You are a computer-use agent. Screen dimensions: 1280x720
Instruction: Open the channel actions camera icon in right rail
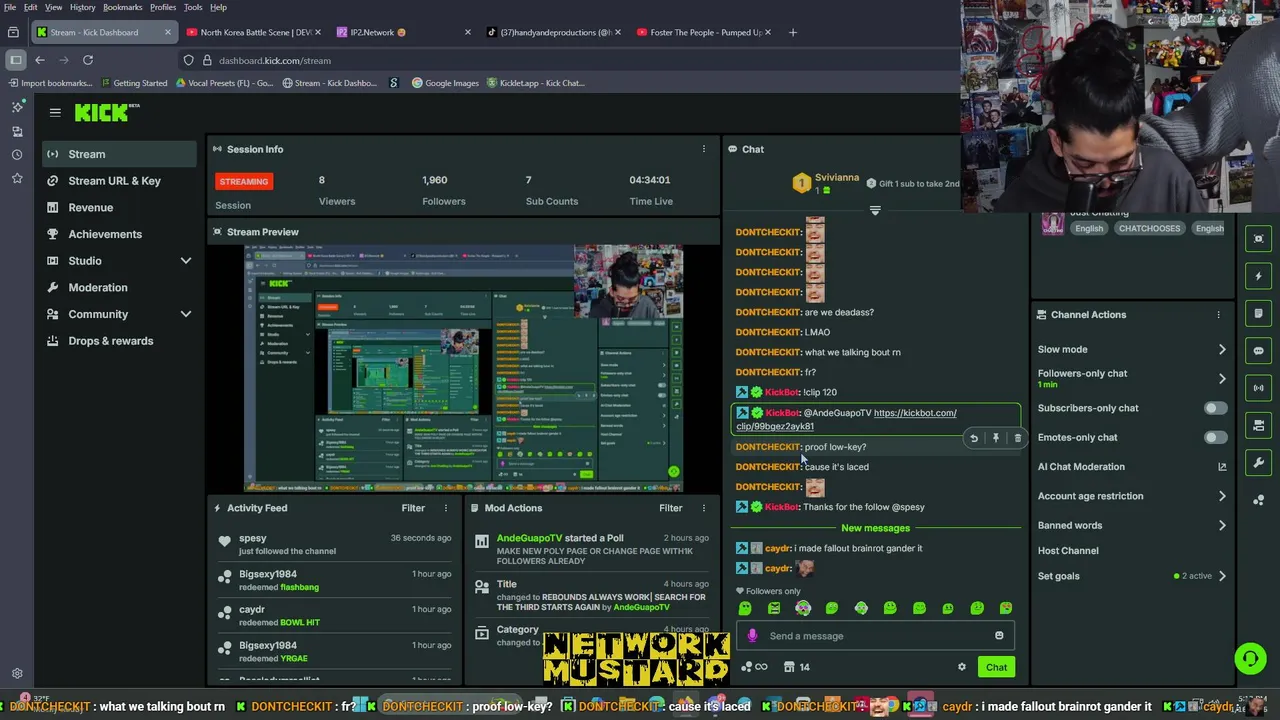click(1259, 425)
